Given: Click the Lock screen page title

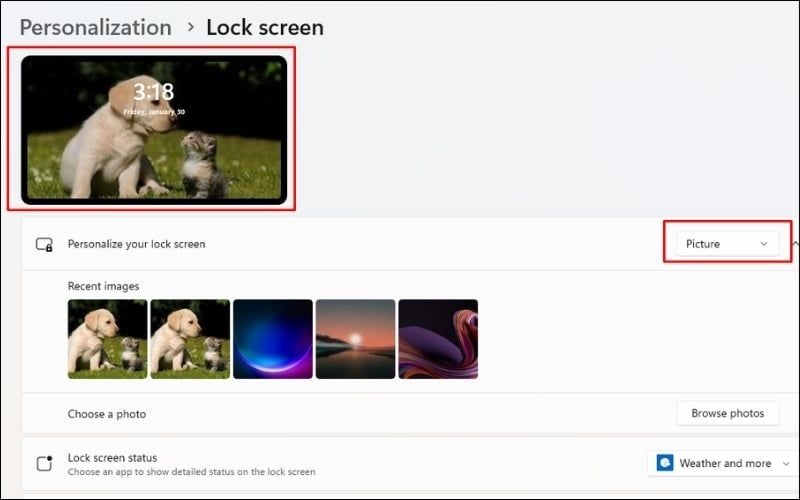Looking at the screenshot, I should (264, 27).
